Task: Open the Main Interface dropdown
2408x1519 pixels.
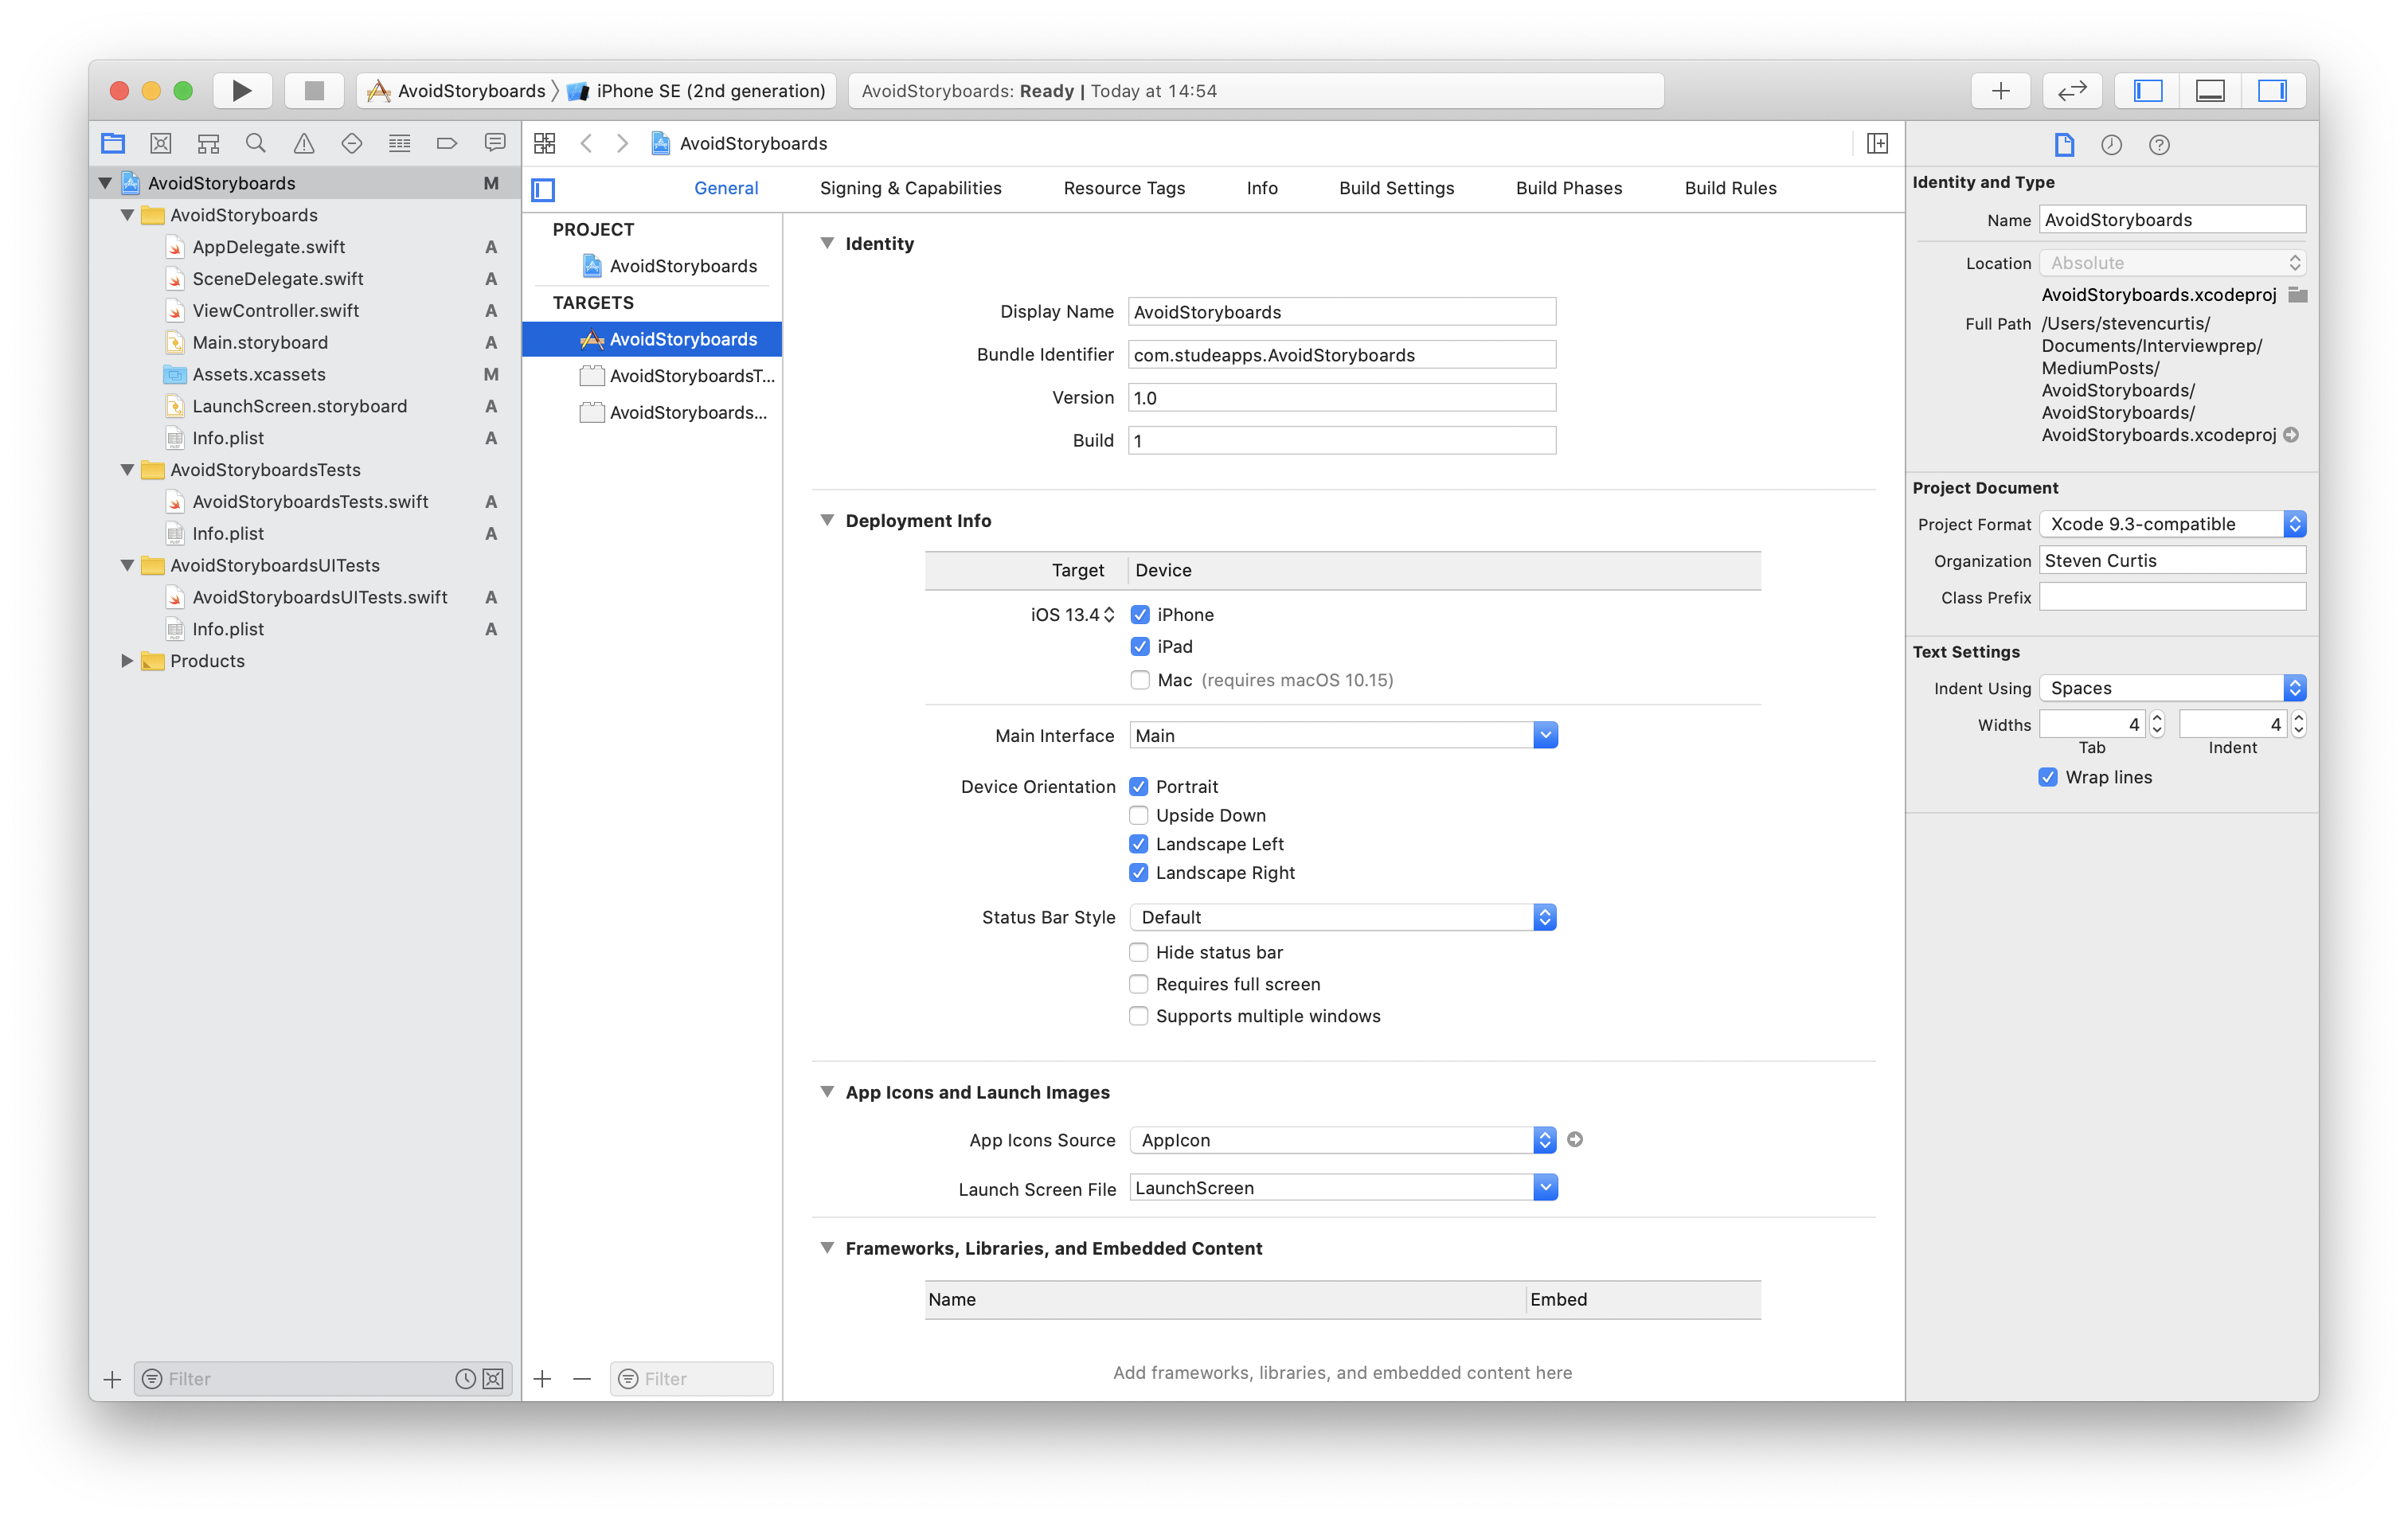Action: coord(1544,736)
